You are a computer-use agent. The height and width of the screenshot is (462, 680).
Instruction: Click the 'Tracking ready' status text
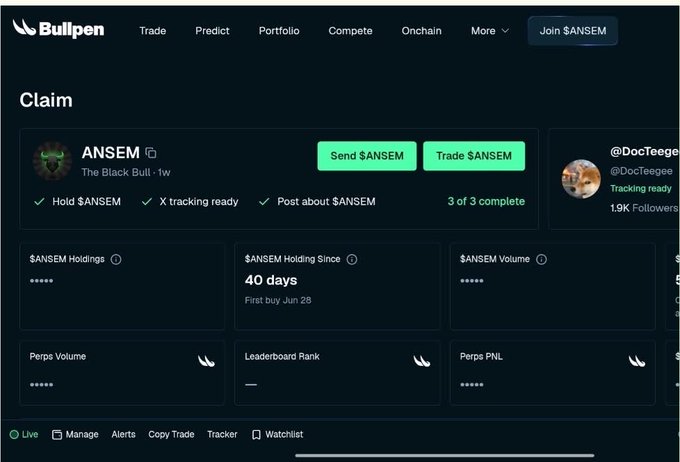[641, 189]
